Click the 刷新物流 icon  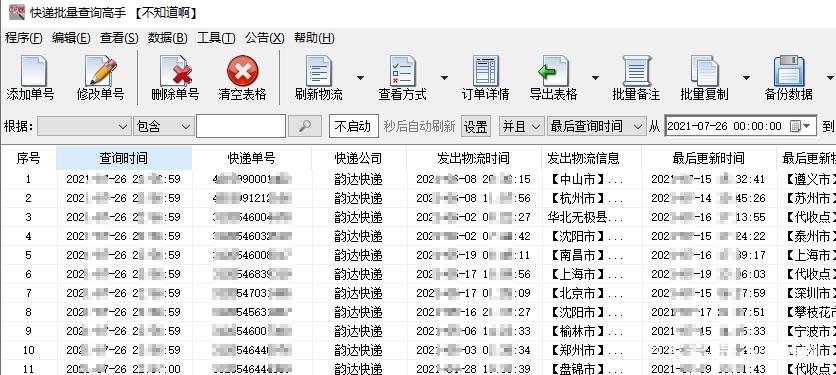point(319,71)
